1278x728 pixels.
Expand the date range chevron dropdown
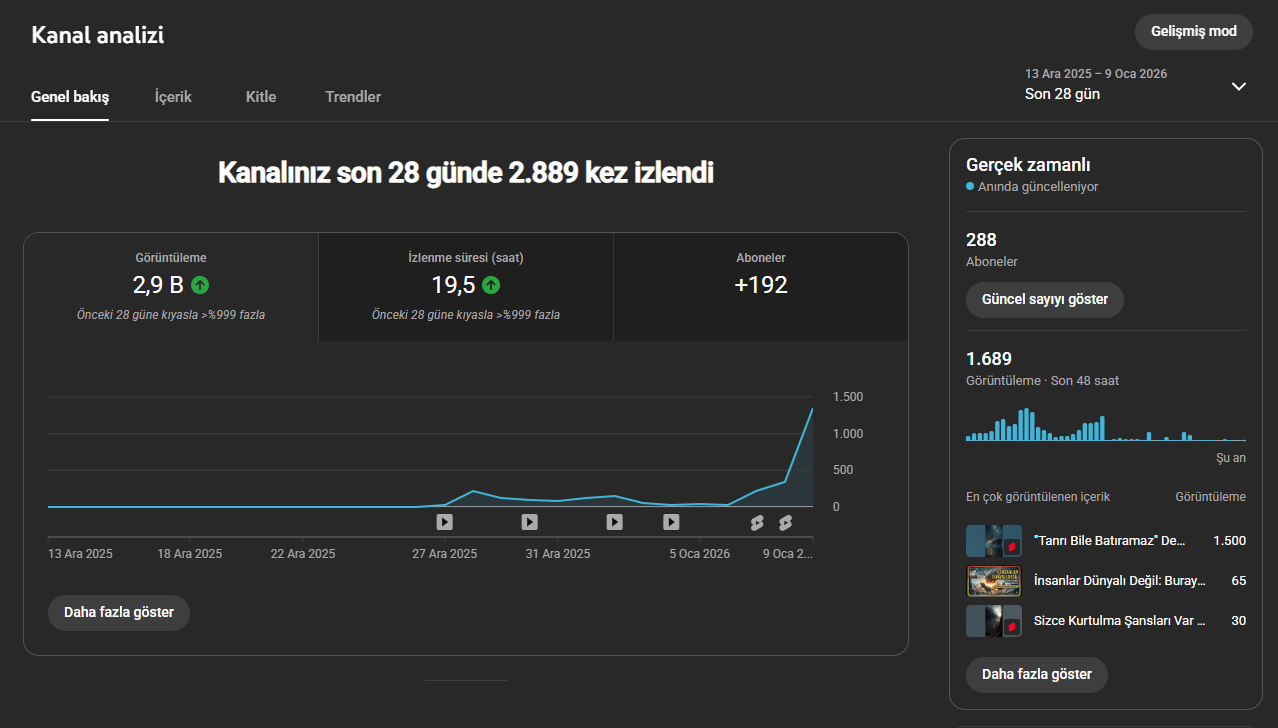pos(1239,86)
